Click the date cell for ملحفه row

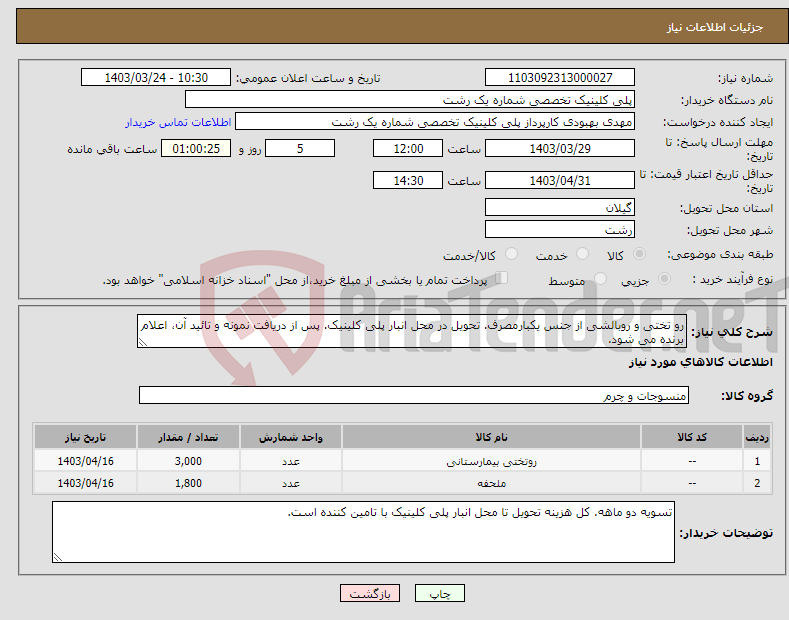86,483
